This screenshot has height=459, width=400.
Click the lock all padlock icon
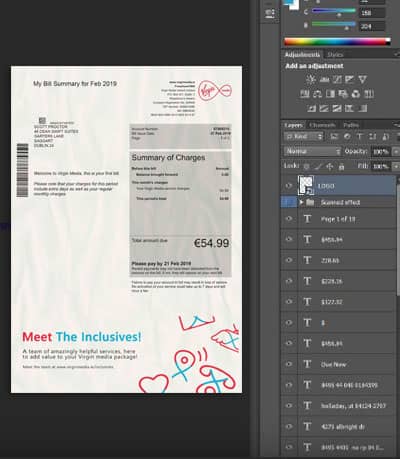[x=341, y=166]
